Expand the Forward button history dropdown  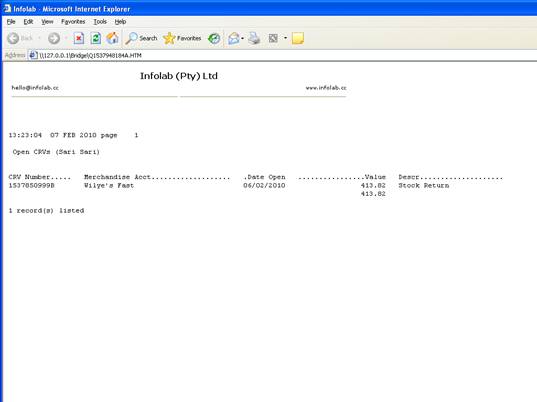(x=65, y=38)
